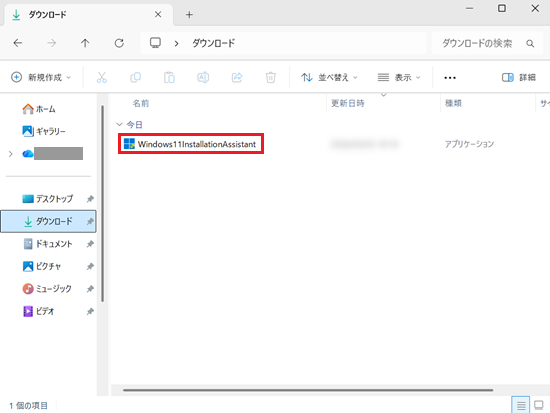Open ビデオ in the sidebar

39,311
